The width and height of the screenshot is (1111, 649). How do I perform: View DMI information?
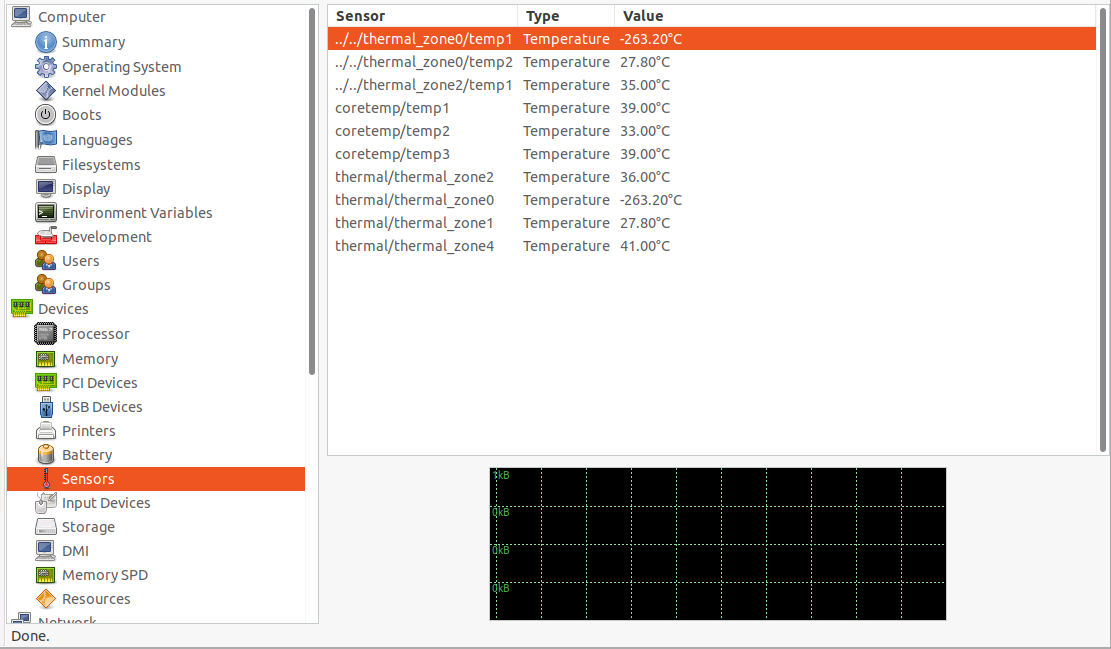click(74, 550)
